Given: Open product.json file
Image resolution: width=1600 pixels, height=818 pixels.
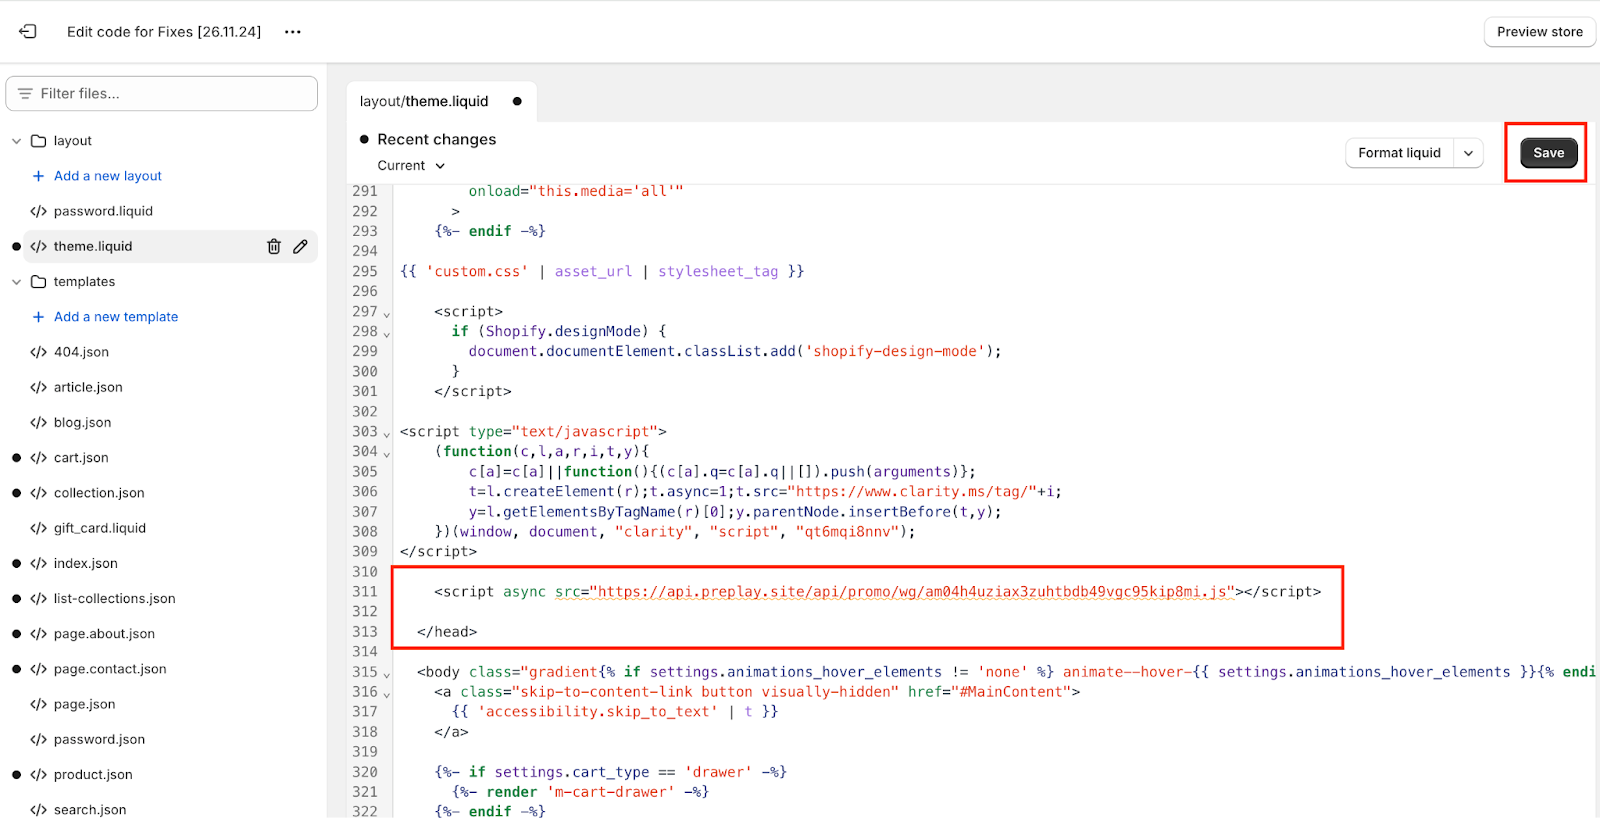Looking at the screenshot, I should [x=93, y=775].
